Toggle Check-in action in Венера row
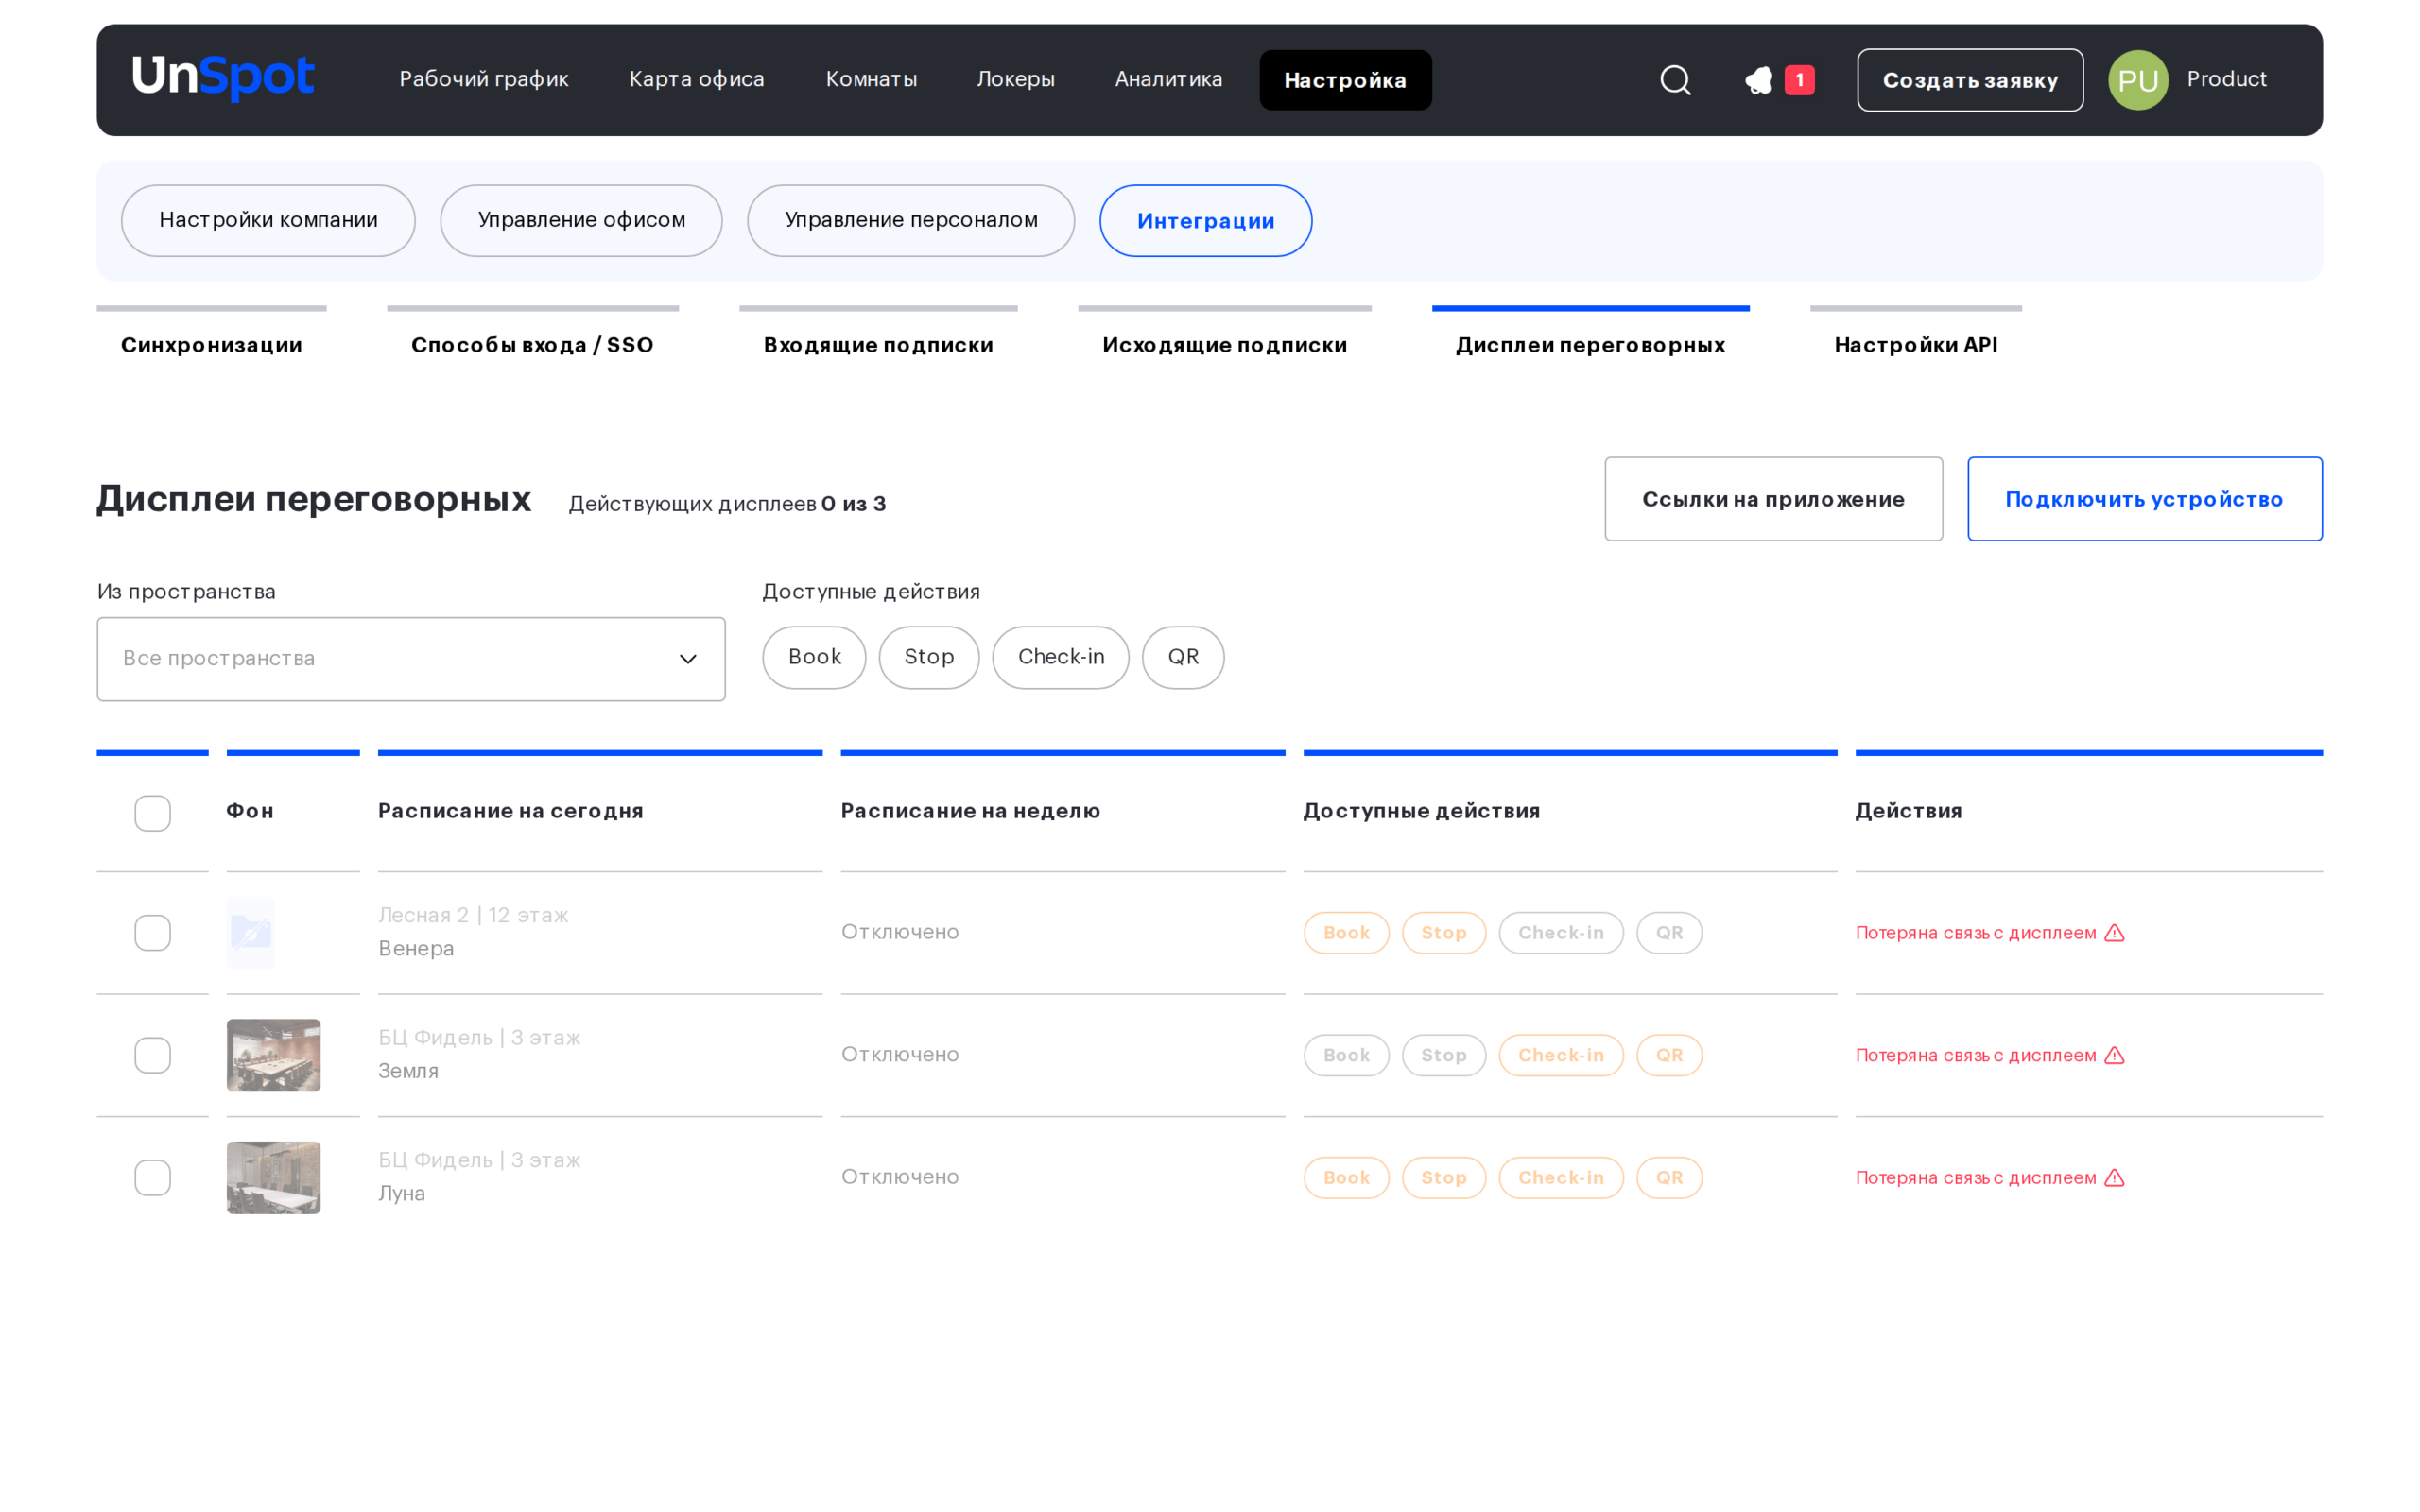 click(x=1561, y=933)
